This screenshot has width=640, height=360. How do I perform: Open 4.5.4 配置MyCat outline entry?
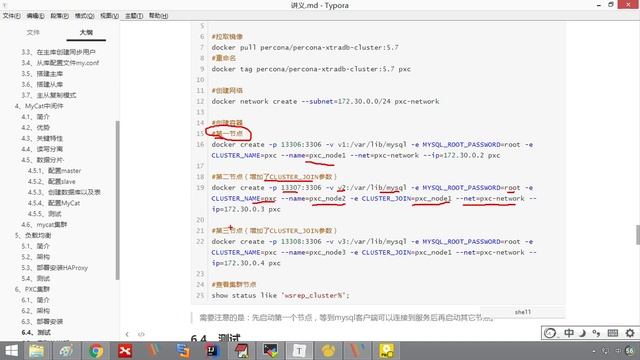[54, 203]
